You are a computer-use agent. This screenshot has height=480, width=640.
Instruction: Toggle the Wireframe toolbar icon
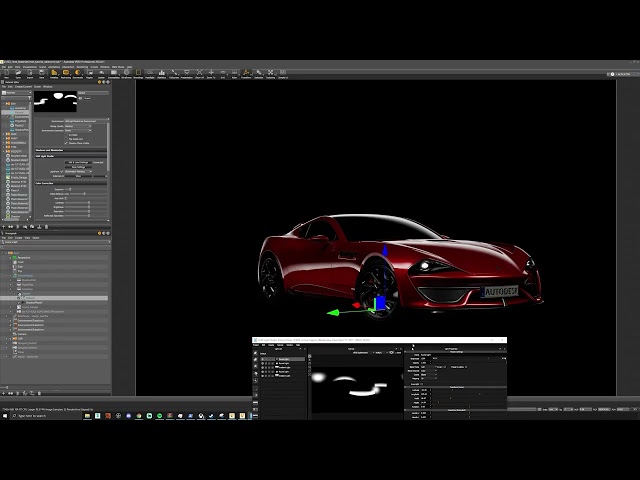click(x=127, y=73)
